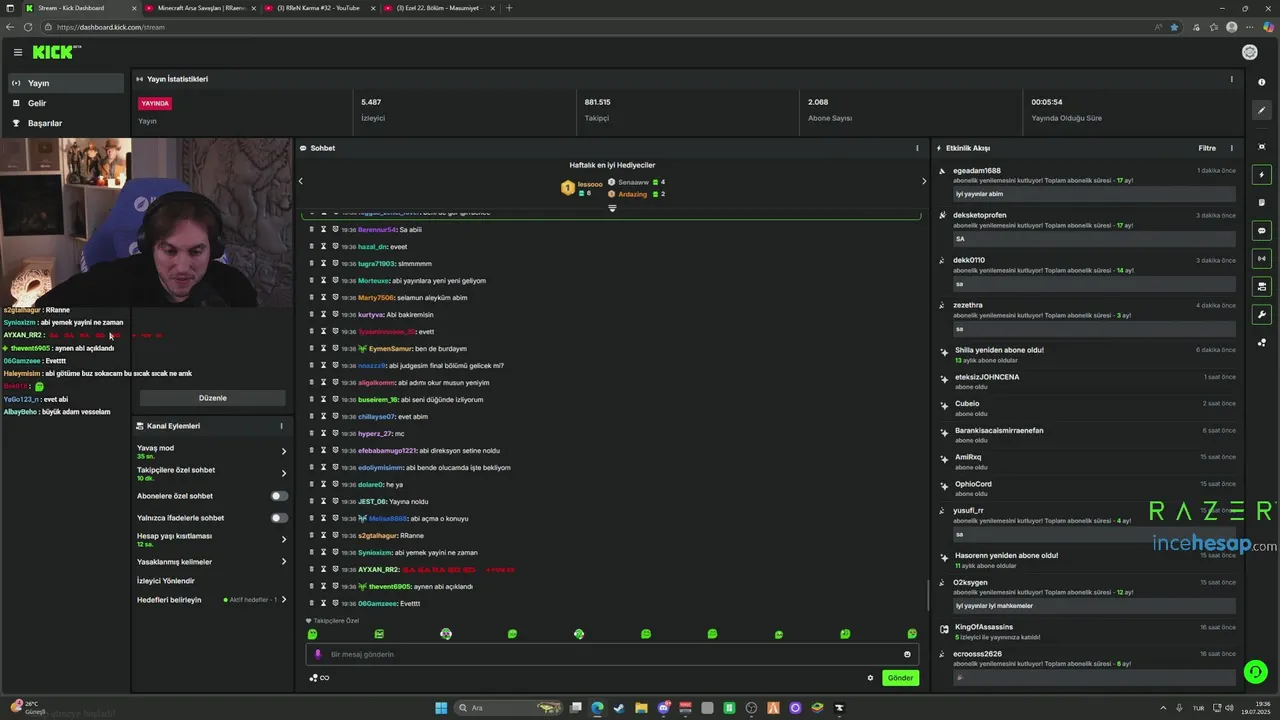
Task: Expand Yavaş mod options
Action: [x=284, y=452]
